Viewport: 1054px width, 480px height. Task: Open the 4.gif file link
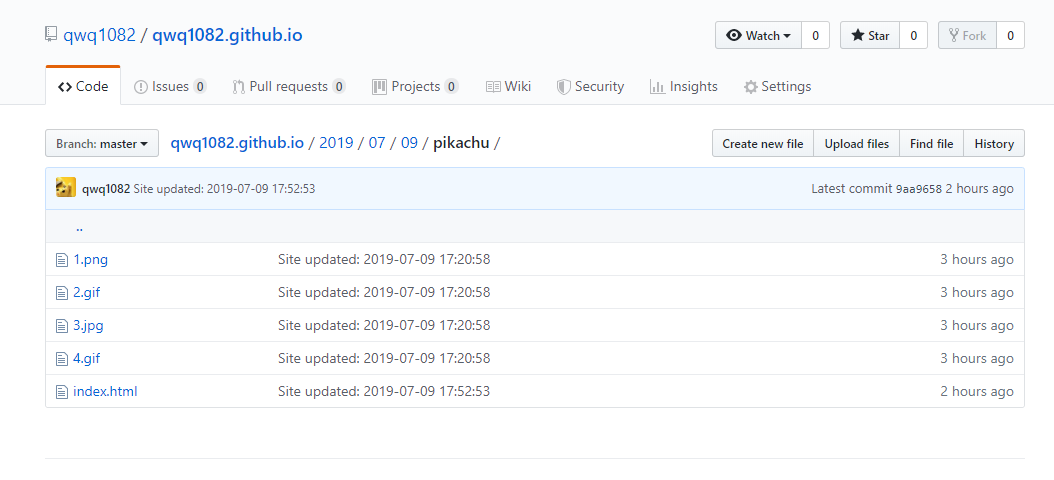click(87, 359)
